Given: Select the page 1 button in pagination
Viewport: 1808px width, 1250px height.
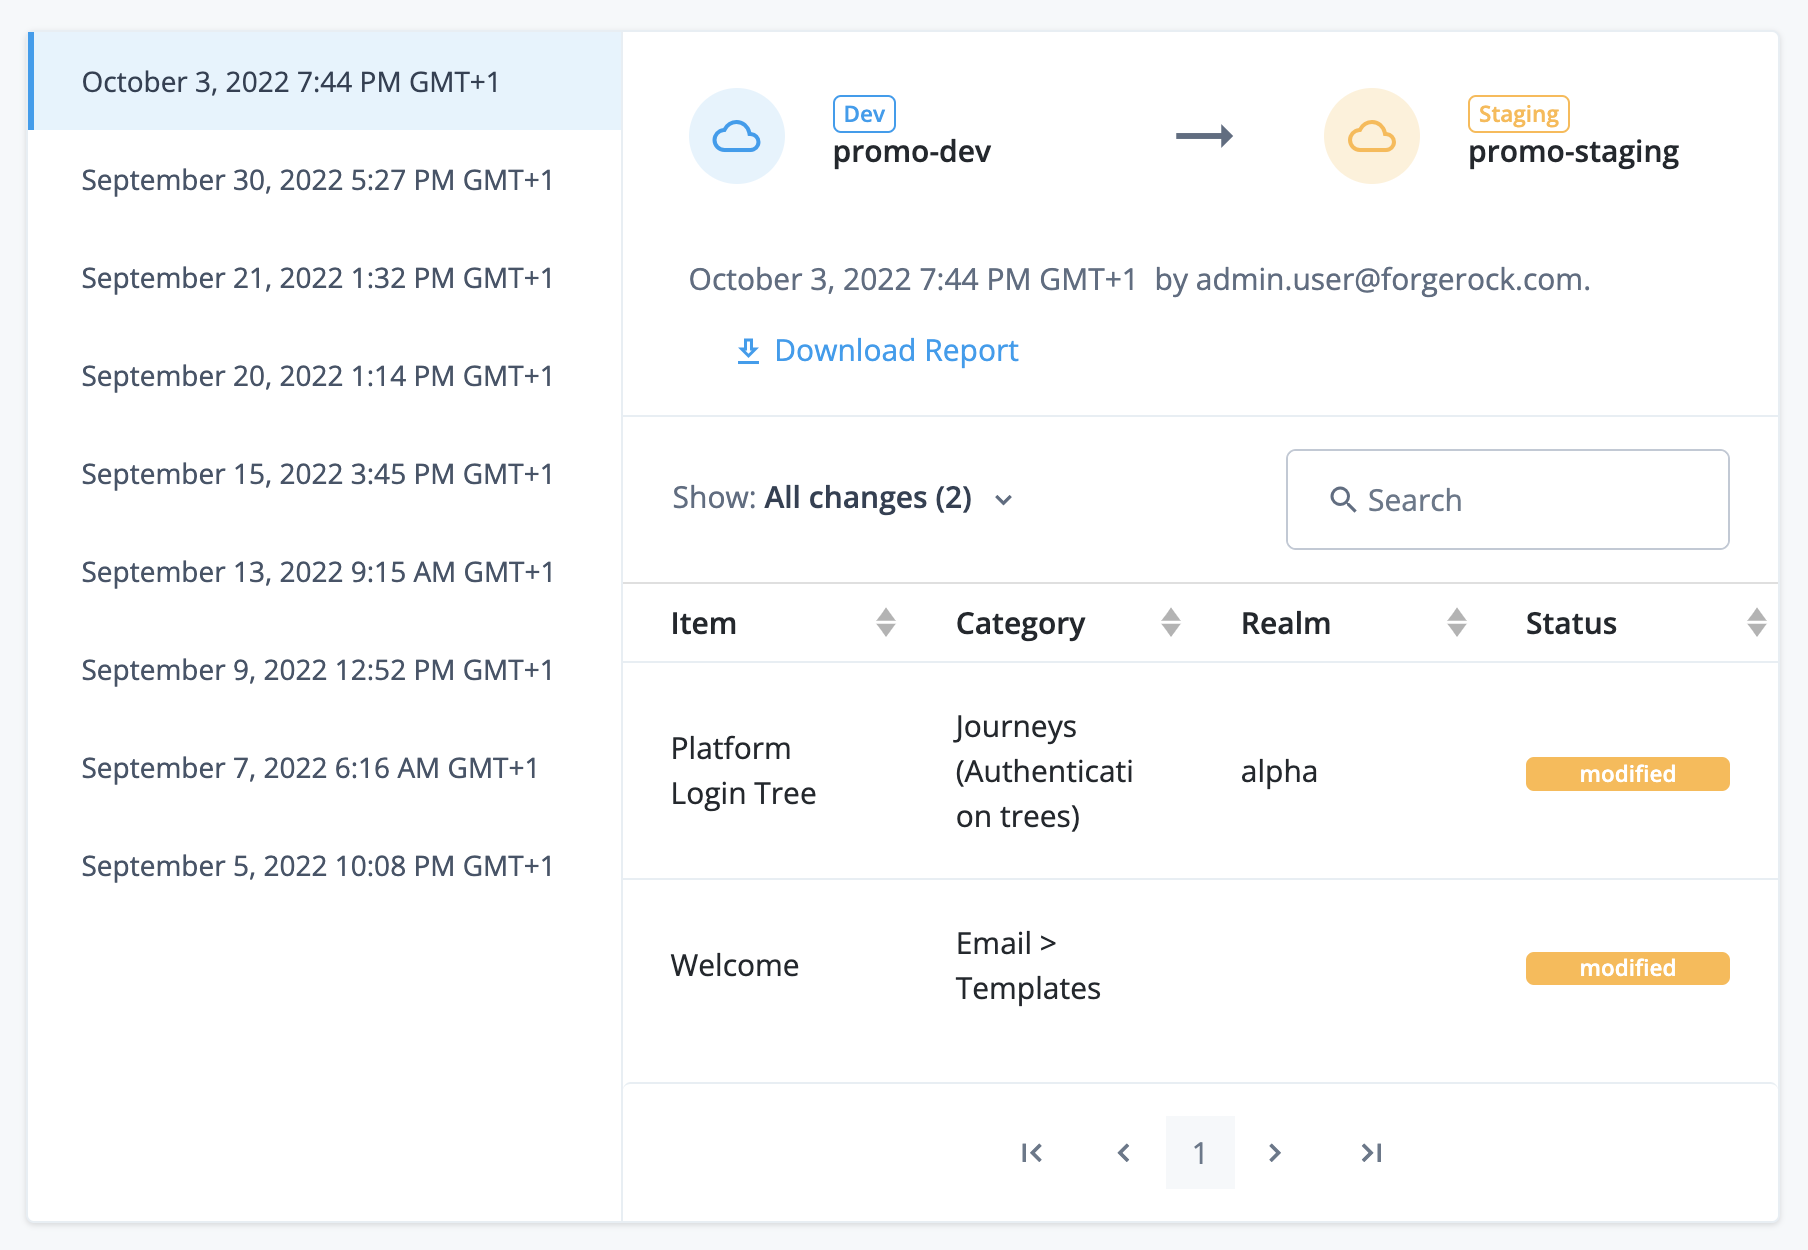Looking at the screenshot, I should coord(1200,1152).
